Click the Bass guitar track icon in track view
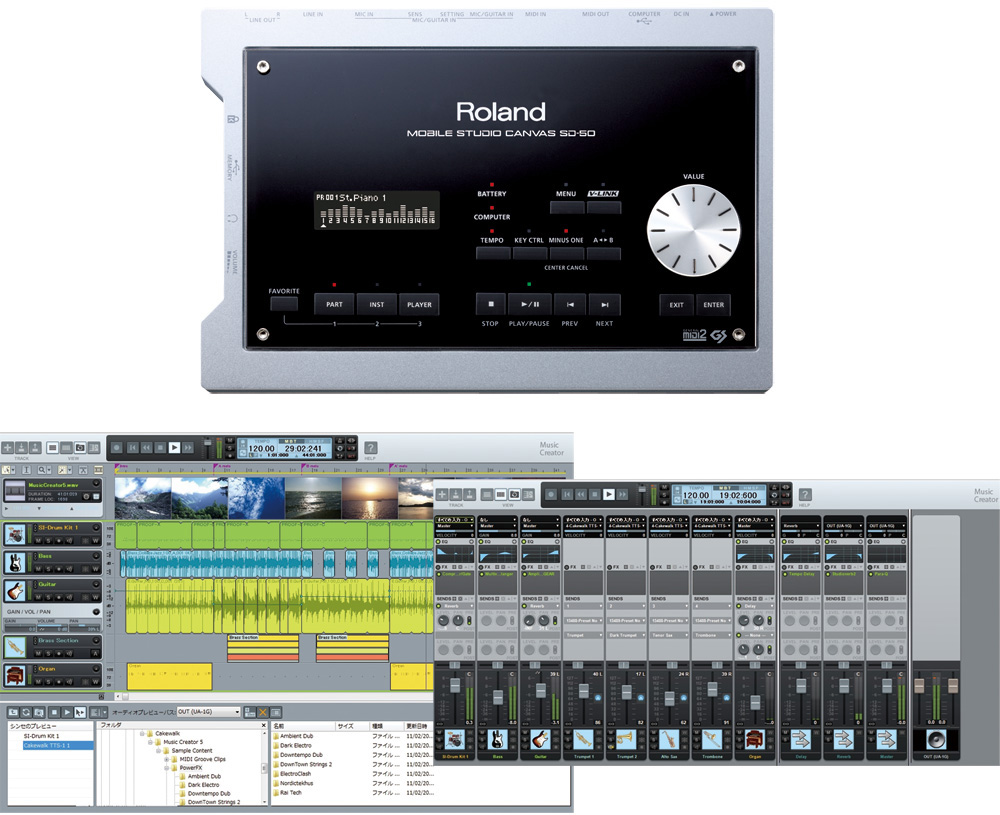1000x815 pixels. point(15,562)
